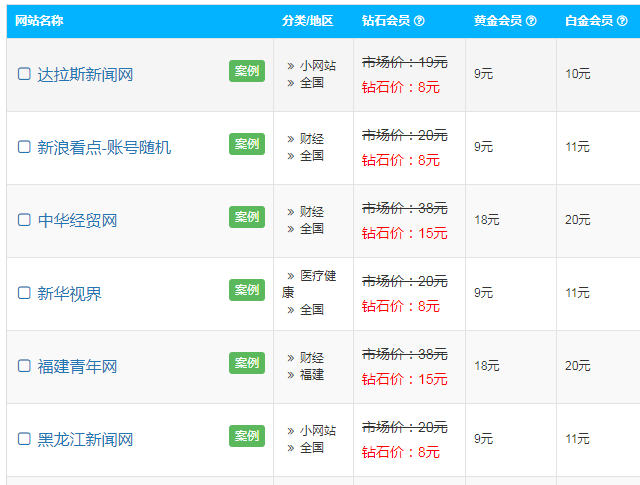Image resolution: width=640 pixels, height=485 pixels.
Task: Click the 钻石会员 column header
Action: 386,20
